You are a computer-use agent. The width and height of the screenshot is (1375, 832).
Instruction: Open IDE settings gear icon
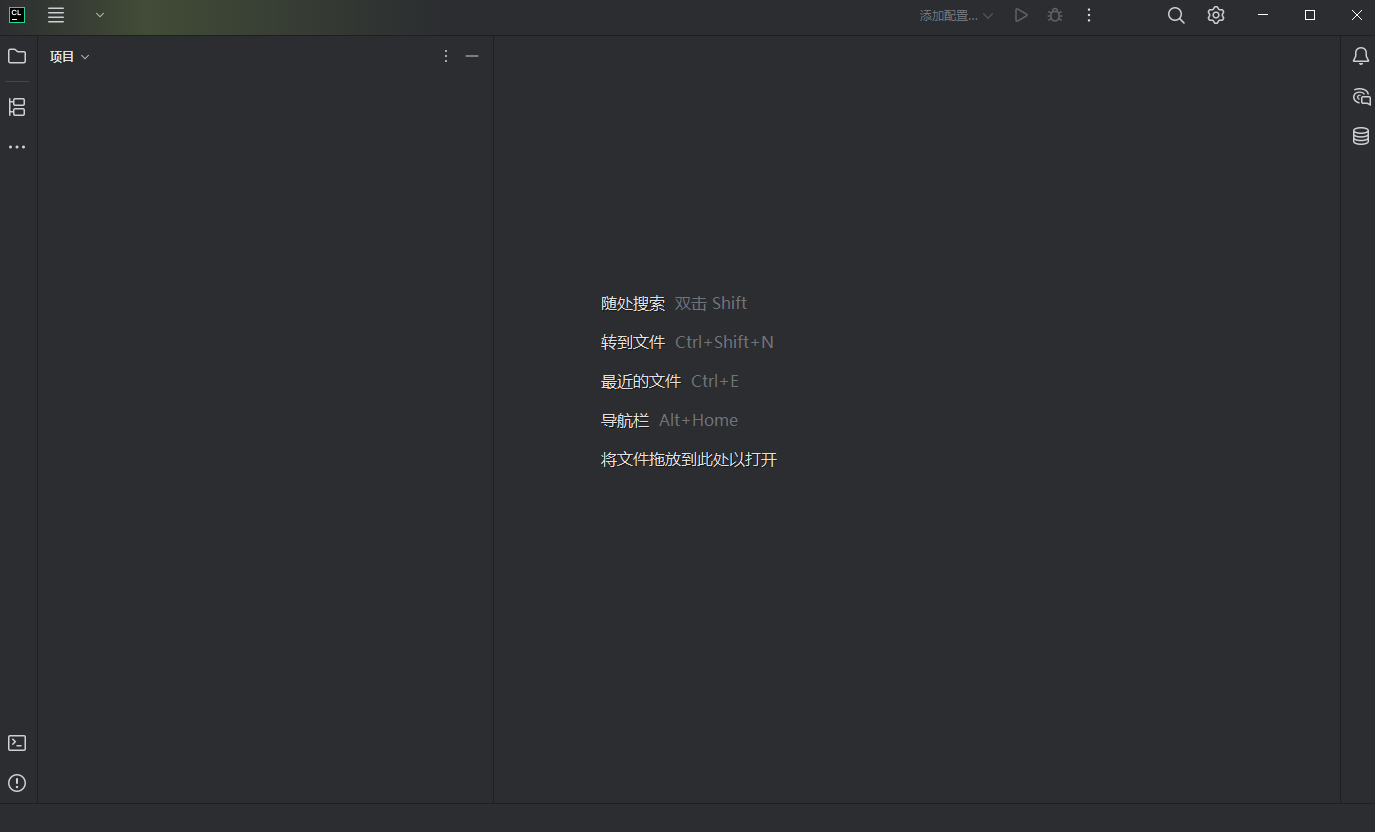(1216, 15)
